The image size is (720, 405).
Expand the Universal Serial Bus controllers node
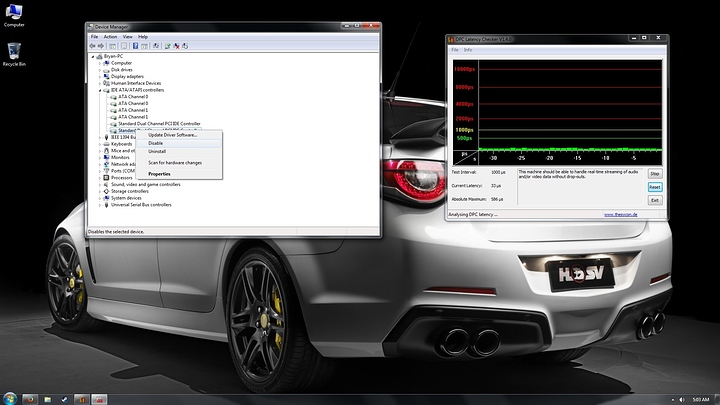point(102,205)
